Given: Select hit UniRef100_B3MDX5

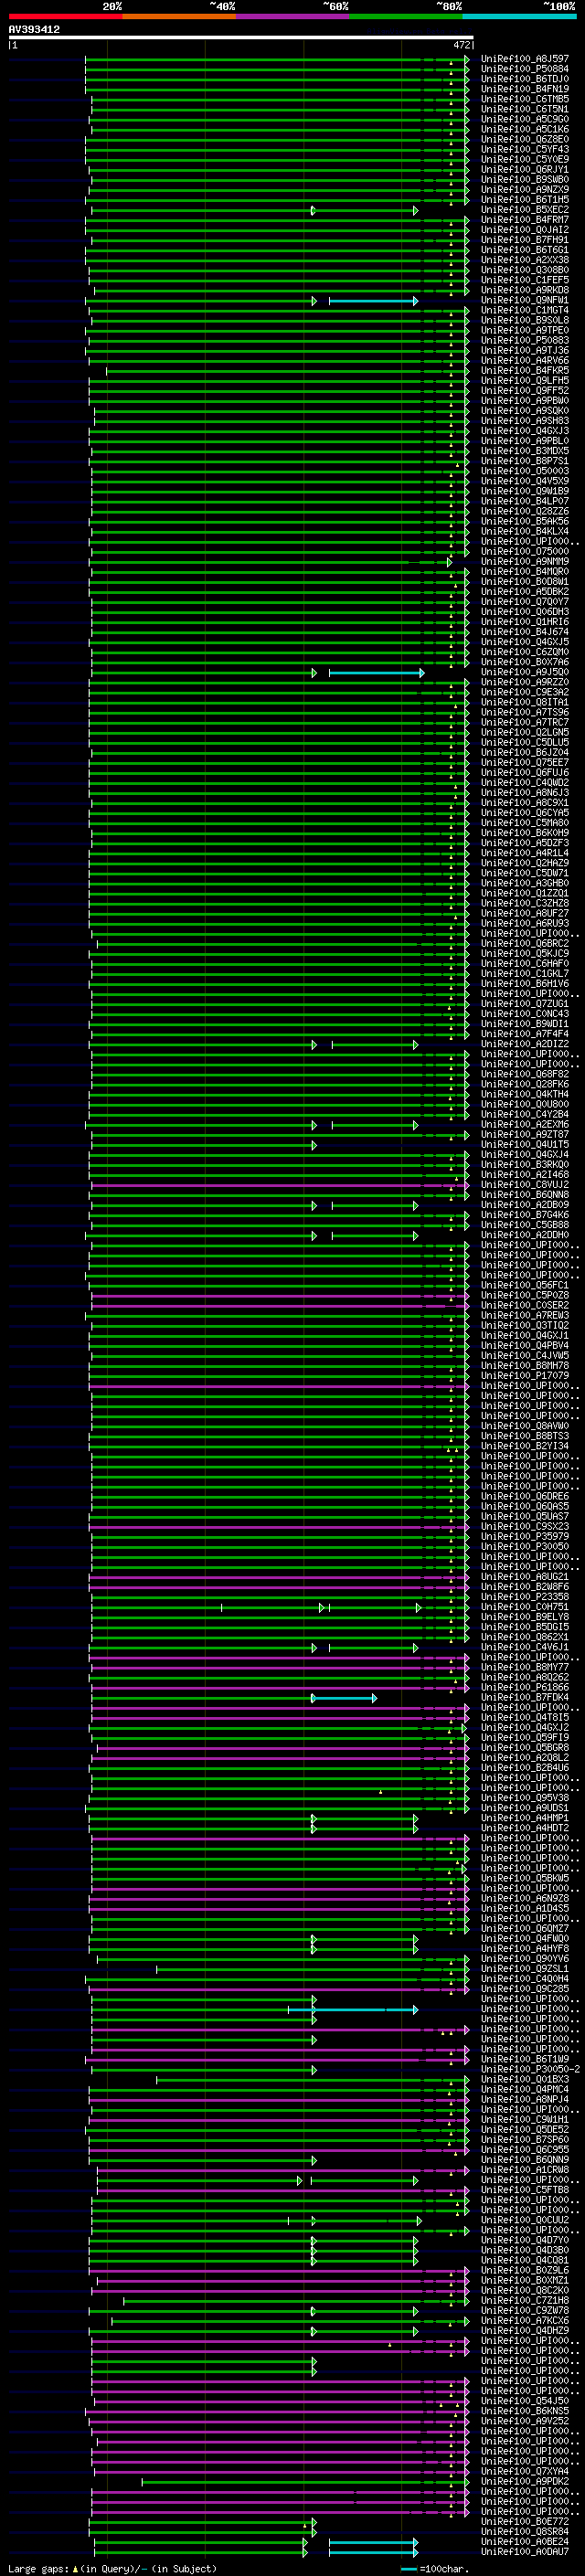Looking at the screenshot, I should [524, 451].
